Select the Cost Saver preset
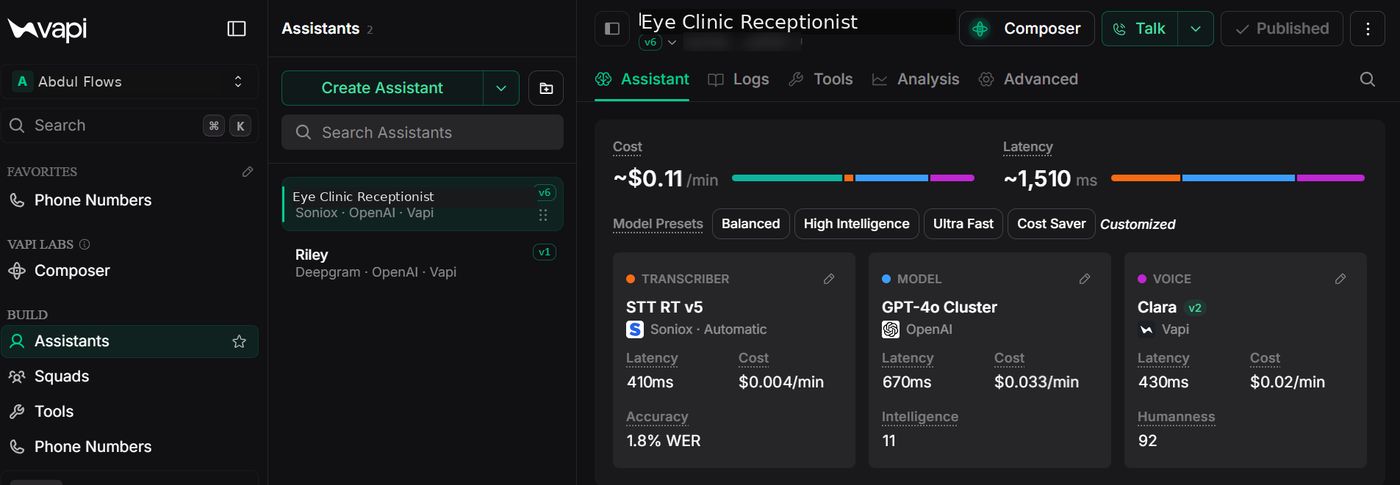 coord(1051,224)
